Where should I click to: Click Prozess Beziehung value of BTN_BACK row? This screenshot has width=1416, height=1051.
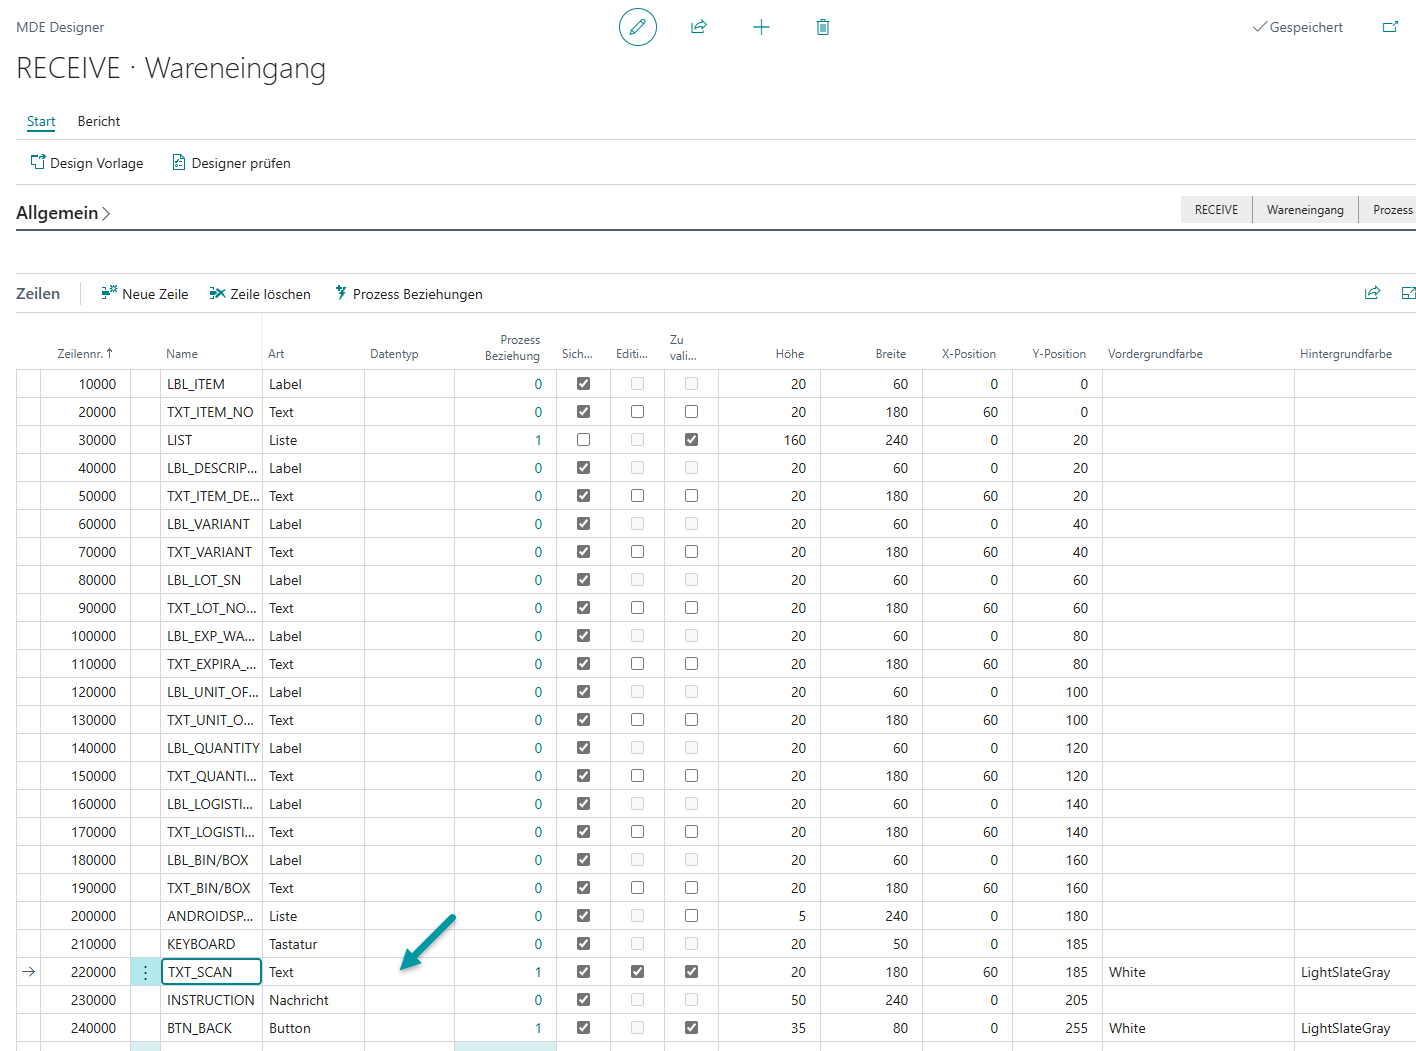pos(538,1028)
